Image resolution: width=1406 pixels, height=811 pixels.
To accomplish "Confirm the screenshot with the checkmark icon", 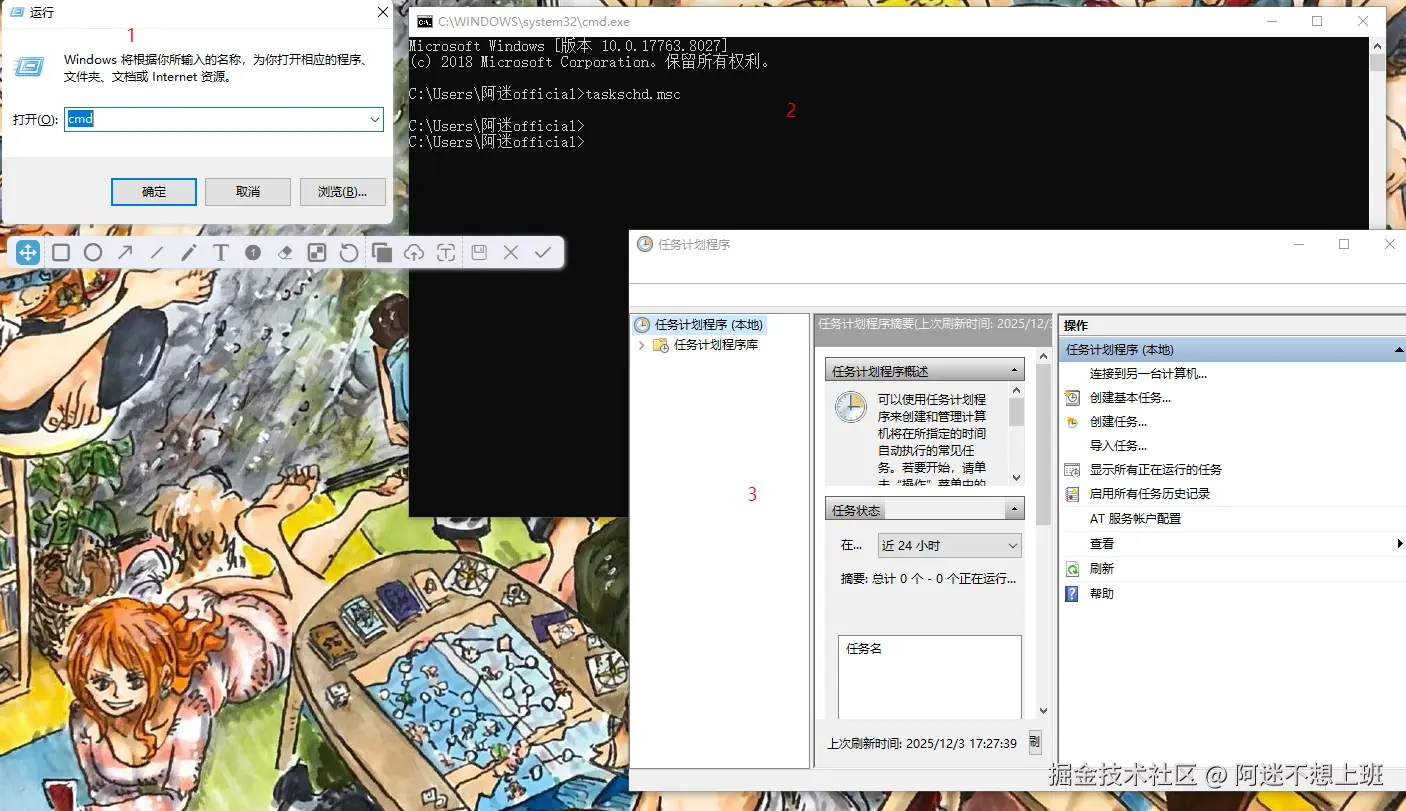I will 543,253.
